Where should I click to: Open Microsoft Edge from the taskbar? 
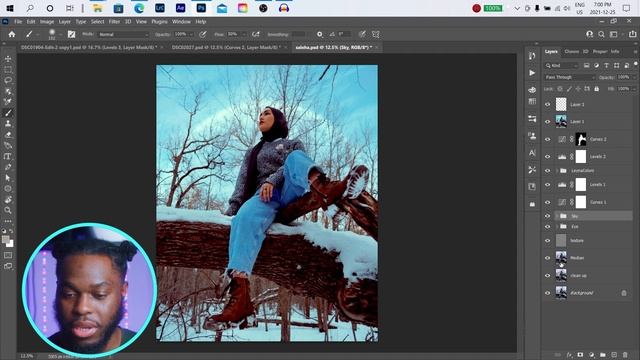139,8
